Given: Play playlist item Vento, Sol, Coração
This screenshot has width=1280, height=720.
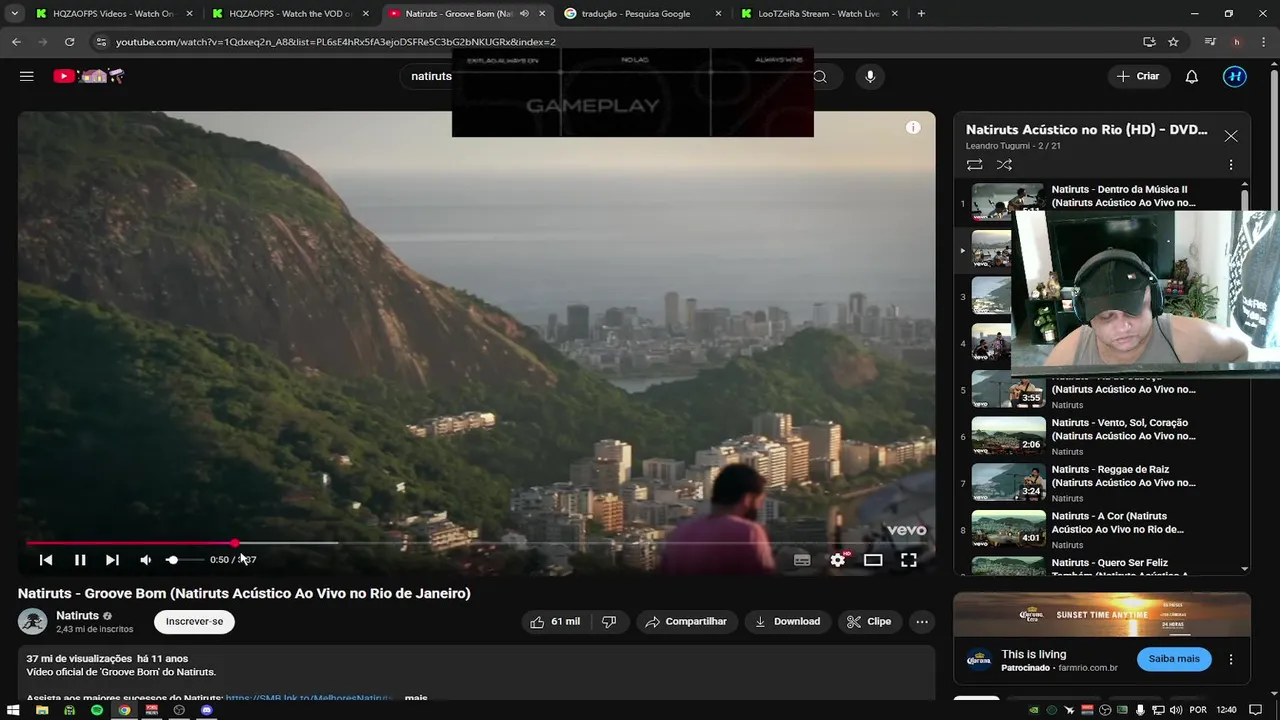Looking at the screenshot, I should tap(1098, 436).
